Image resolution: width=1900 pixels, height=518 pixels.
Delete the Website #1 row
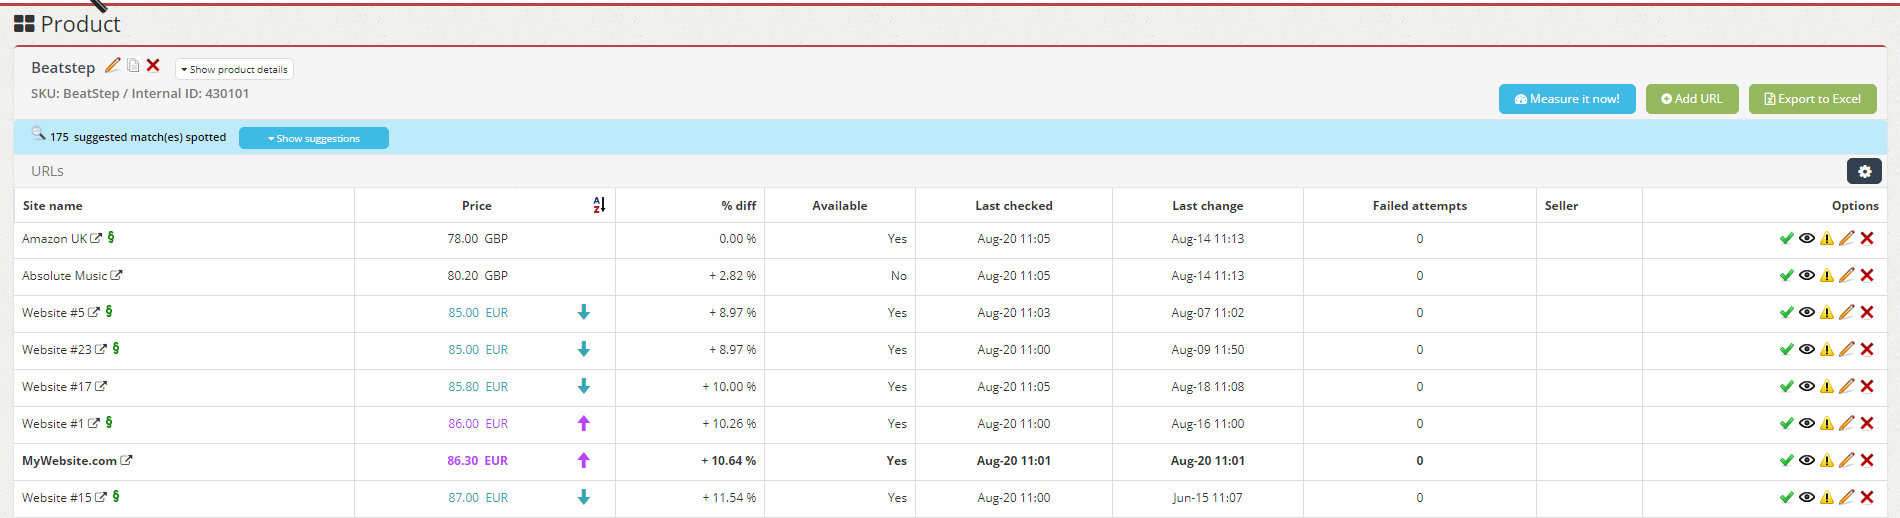point(1867,423)
